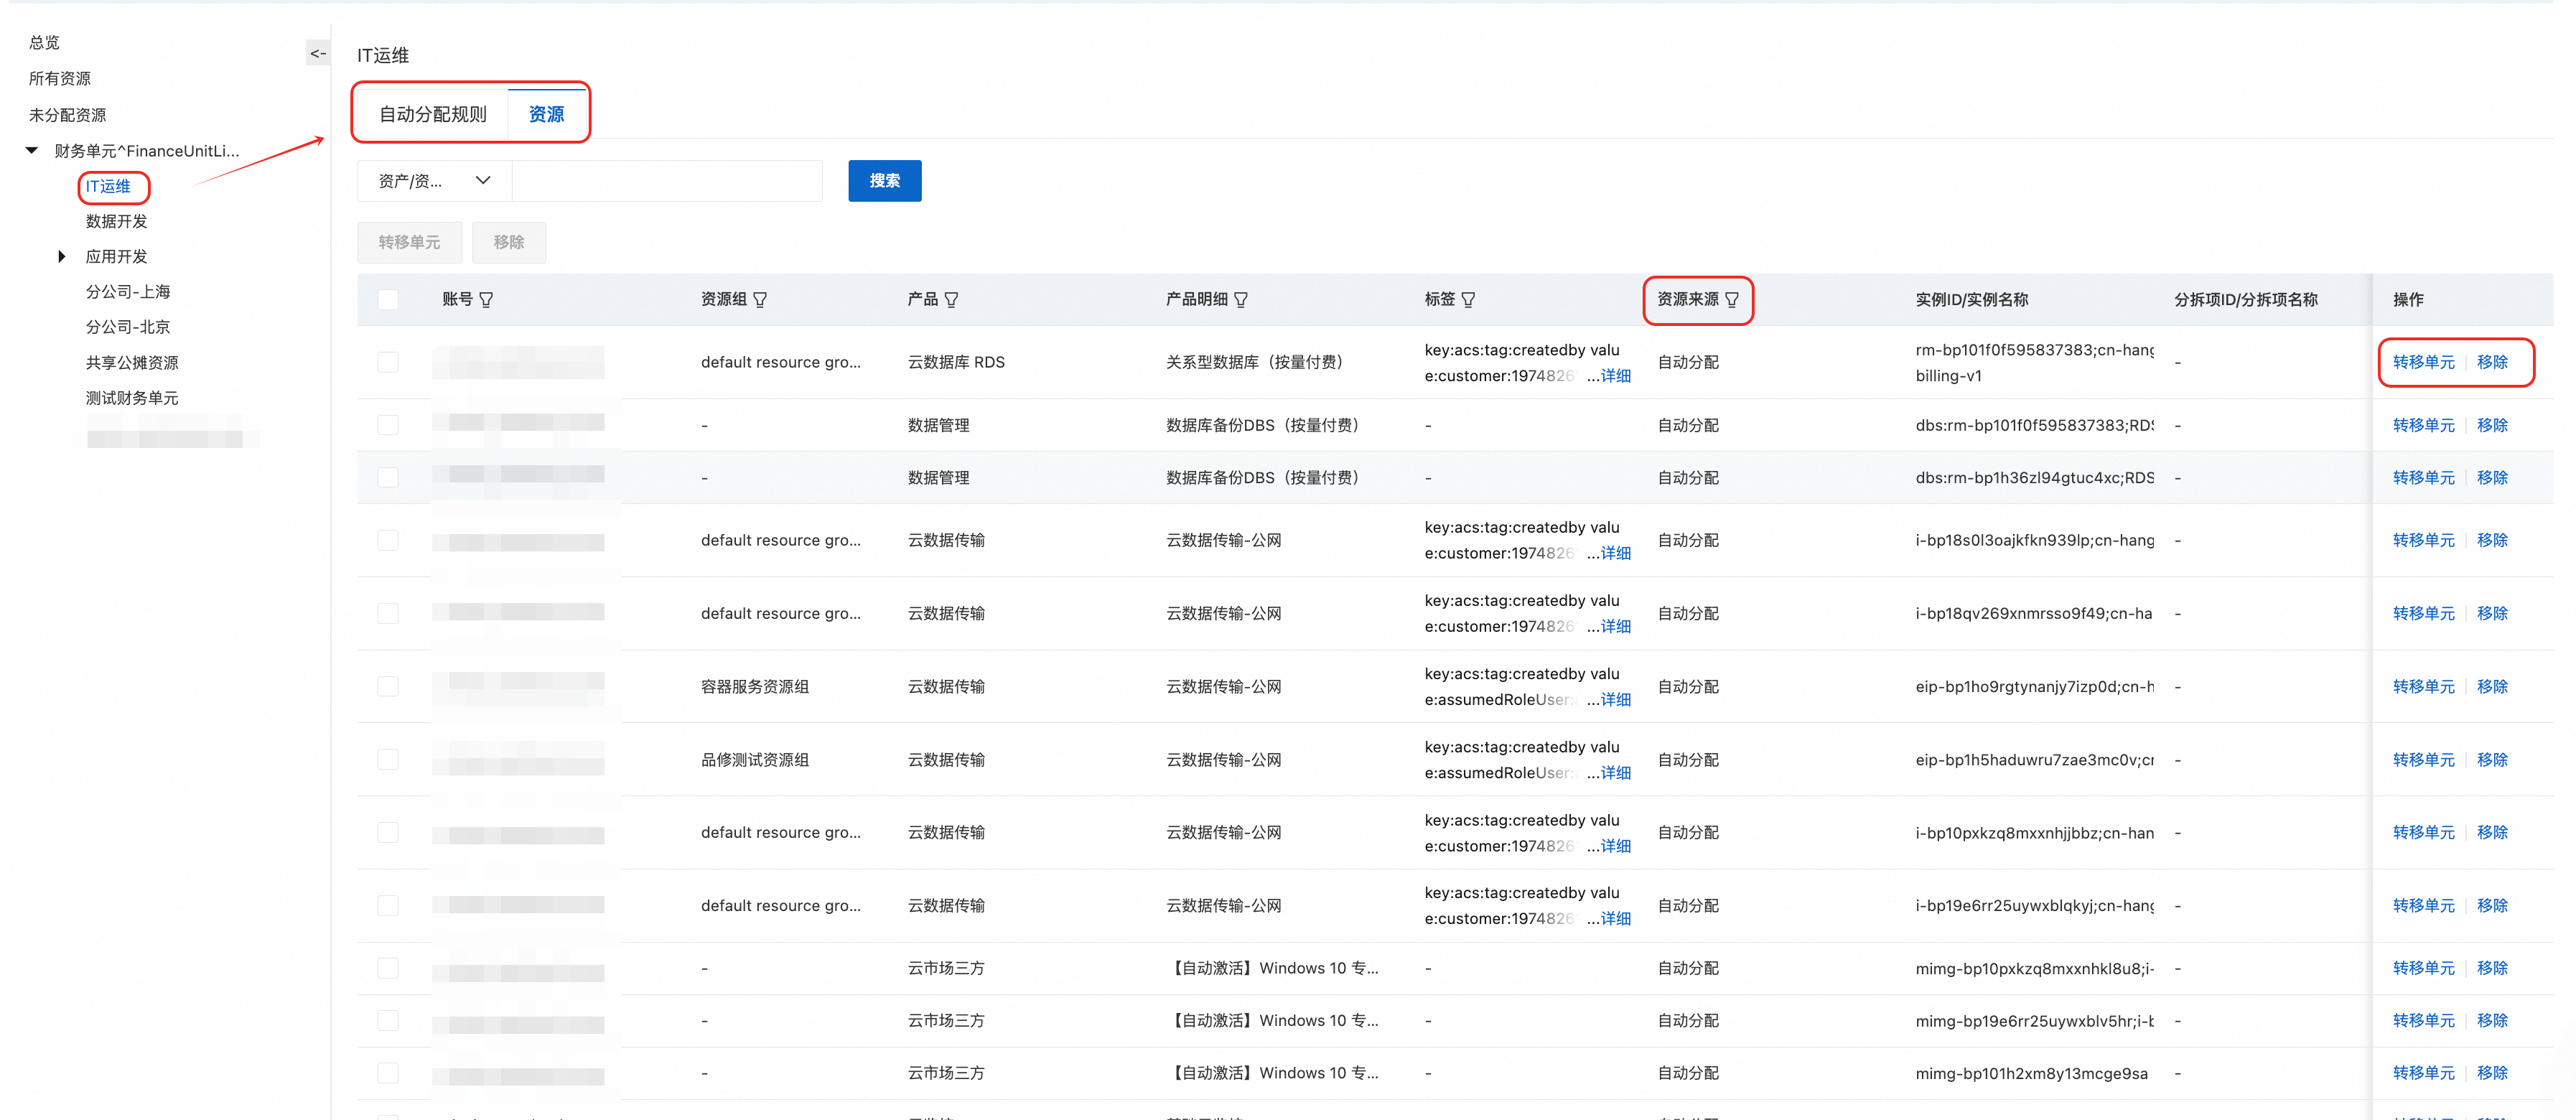
Task: Click the filter icon next to 账号
Action: (486, 300)
